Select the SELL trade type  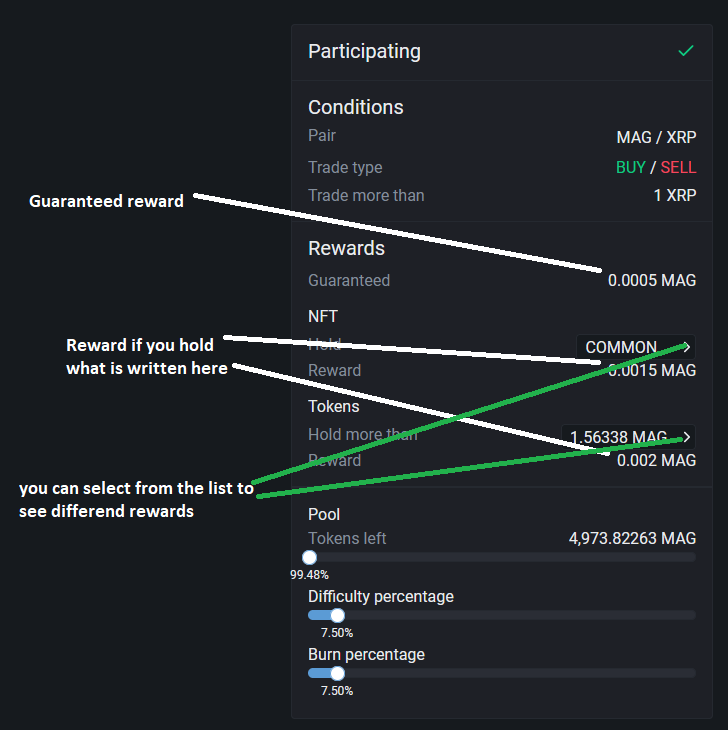pos(678,167)
